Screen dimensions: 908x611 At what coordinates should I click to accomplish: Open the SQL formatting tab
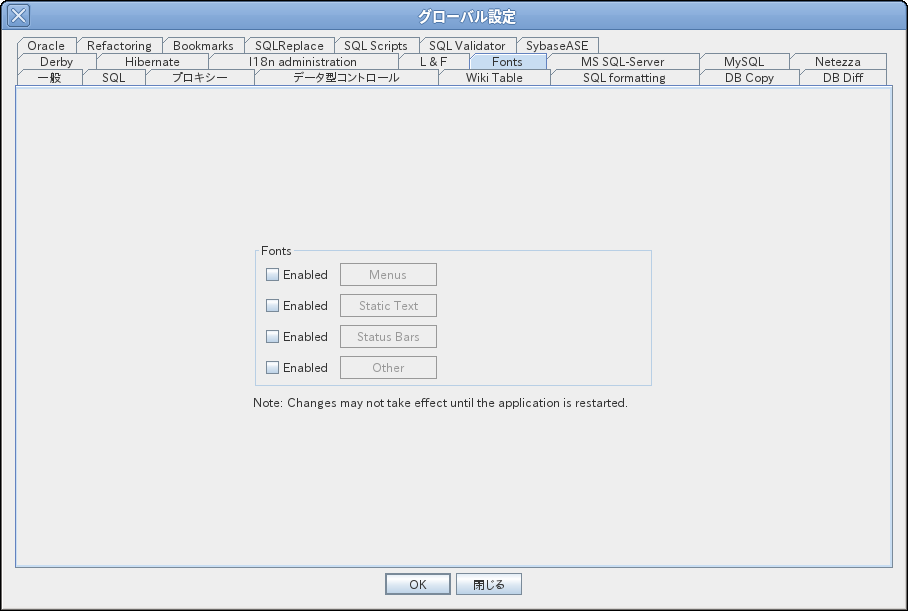click(x=624, y=78)
